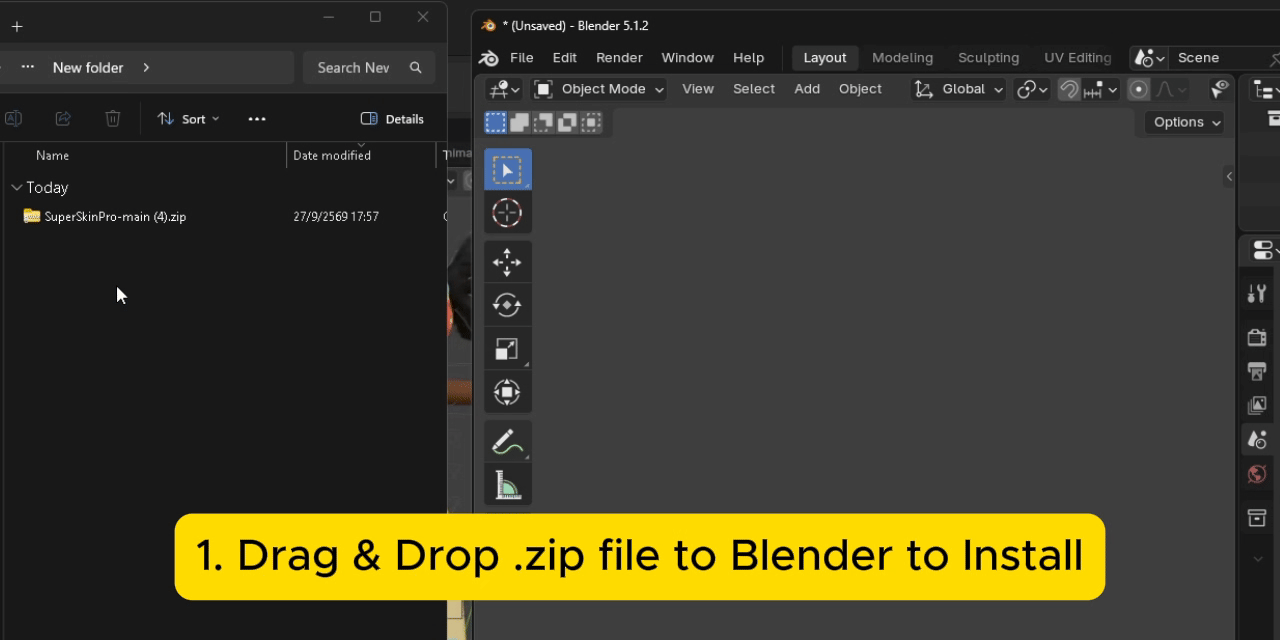Viewport: 1280px width, 640px height.
Task: Open the Render menu
Action: [x=619, y=58]
